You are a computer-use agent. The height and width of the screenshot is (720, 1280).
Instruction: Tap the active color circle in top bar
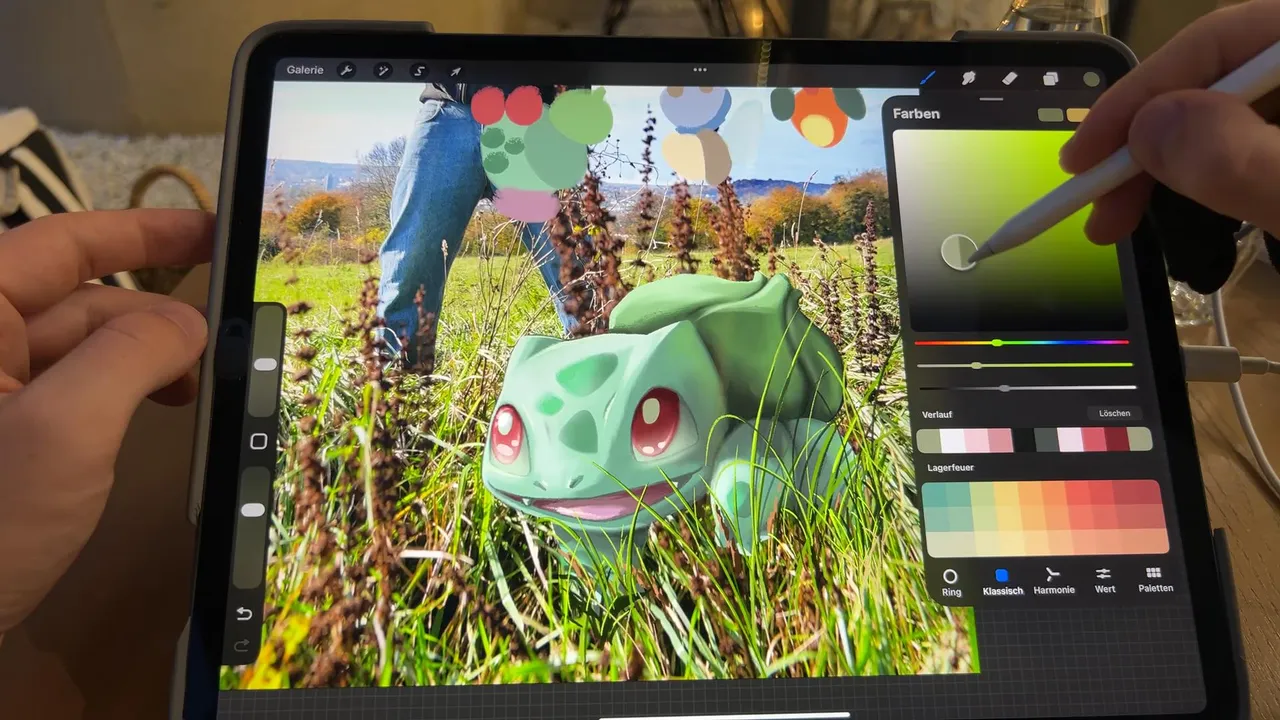(x=1091, y=79)
